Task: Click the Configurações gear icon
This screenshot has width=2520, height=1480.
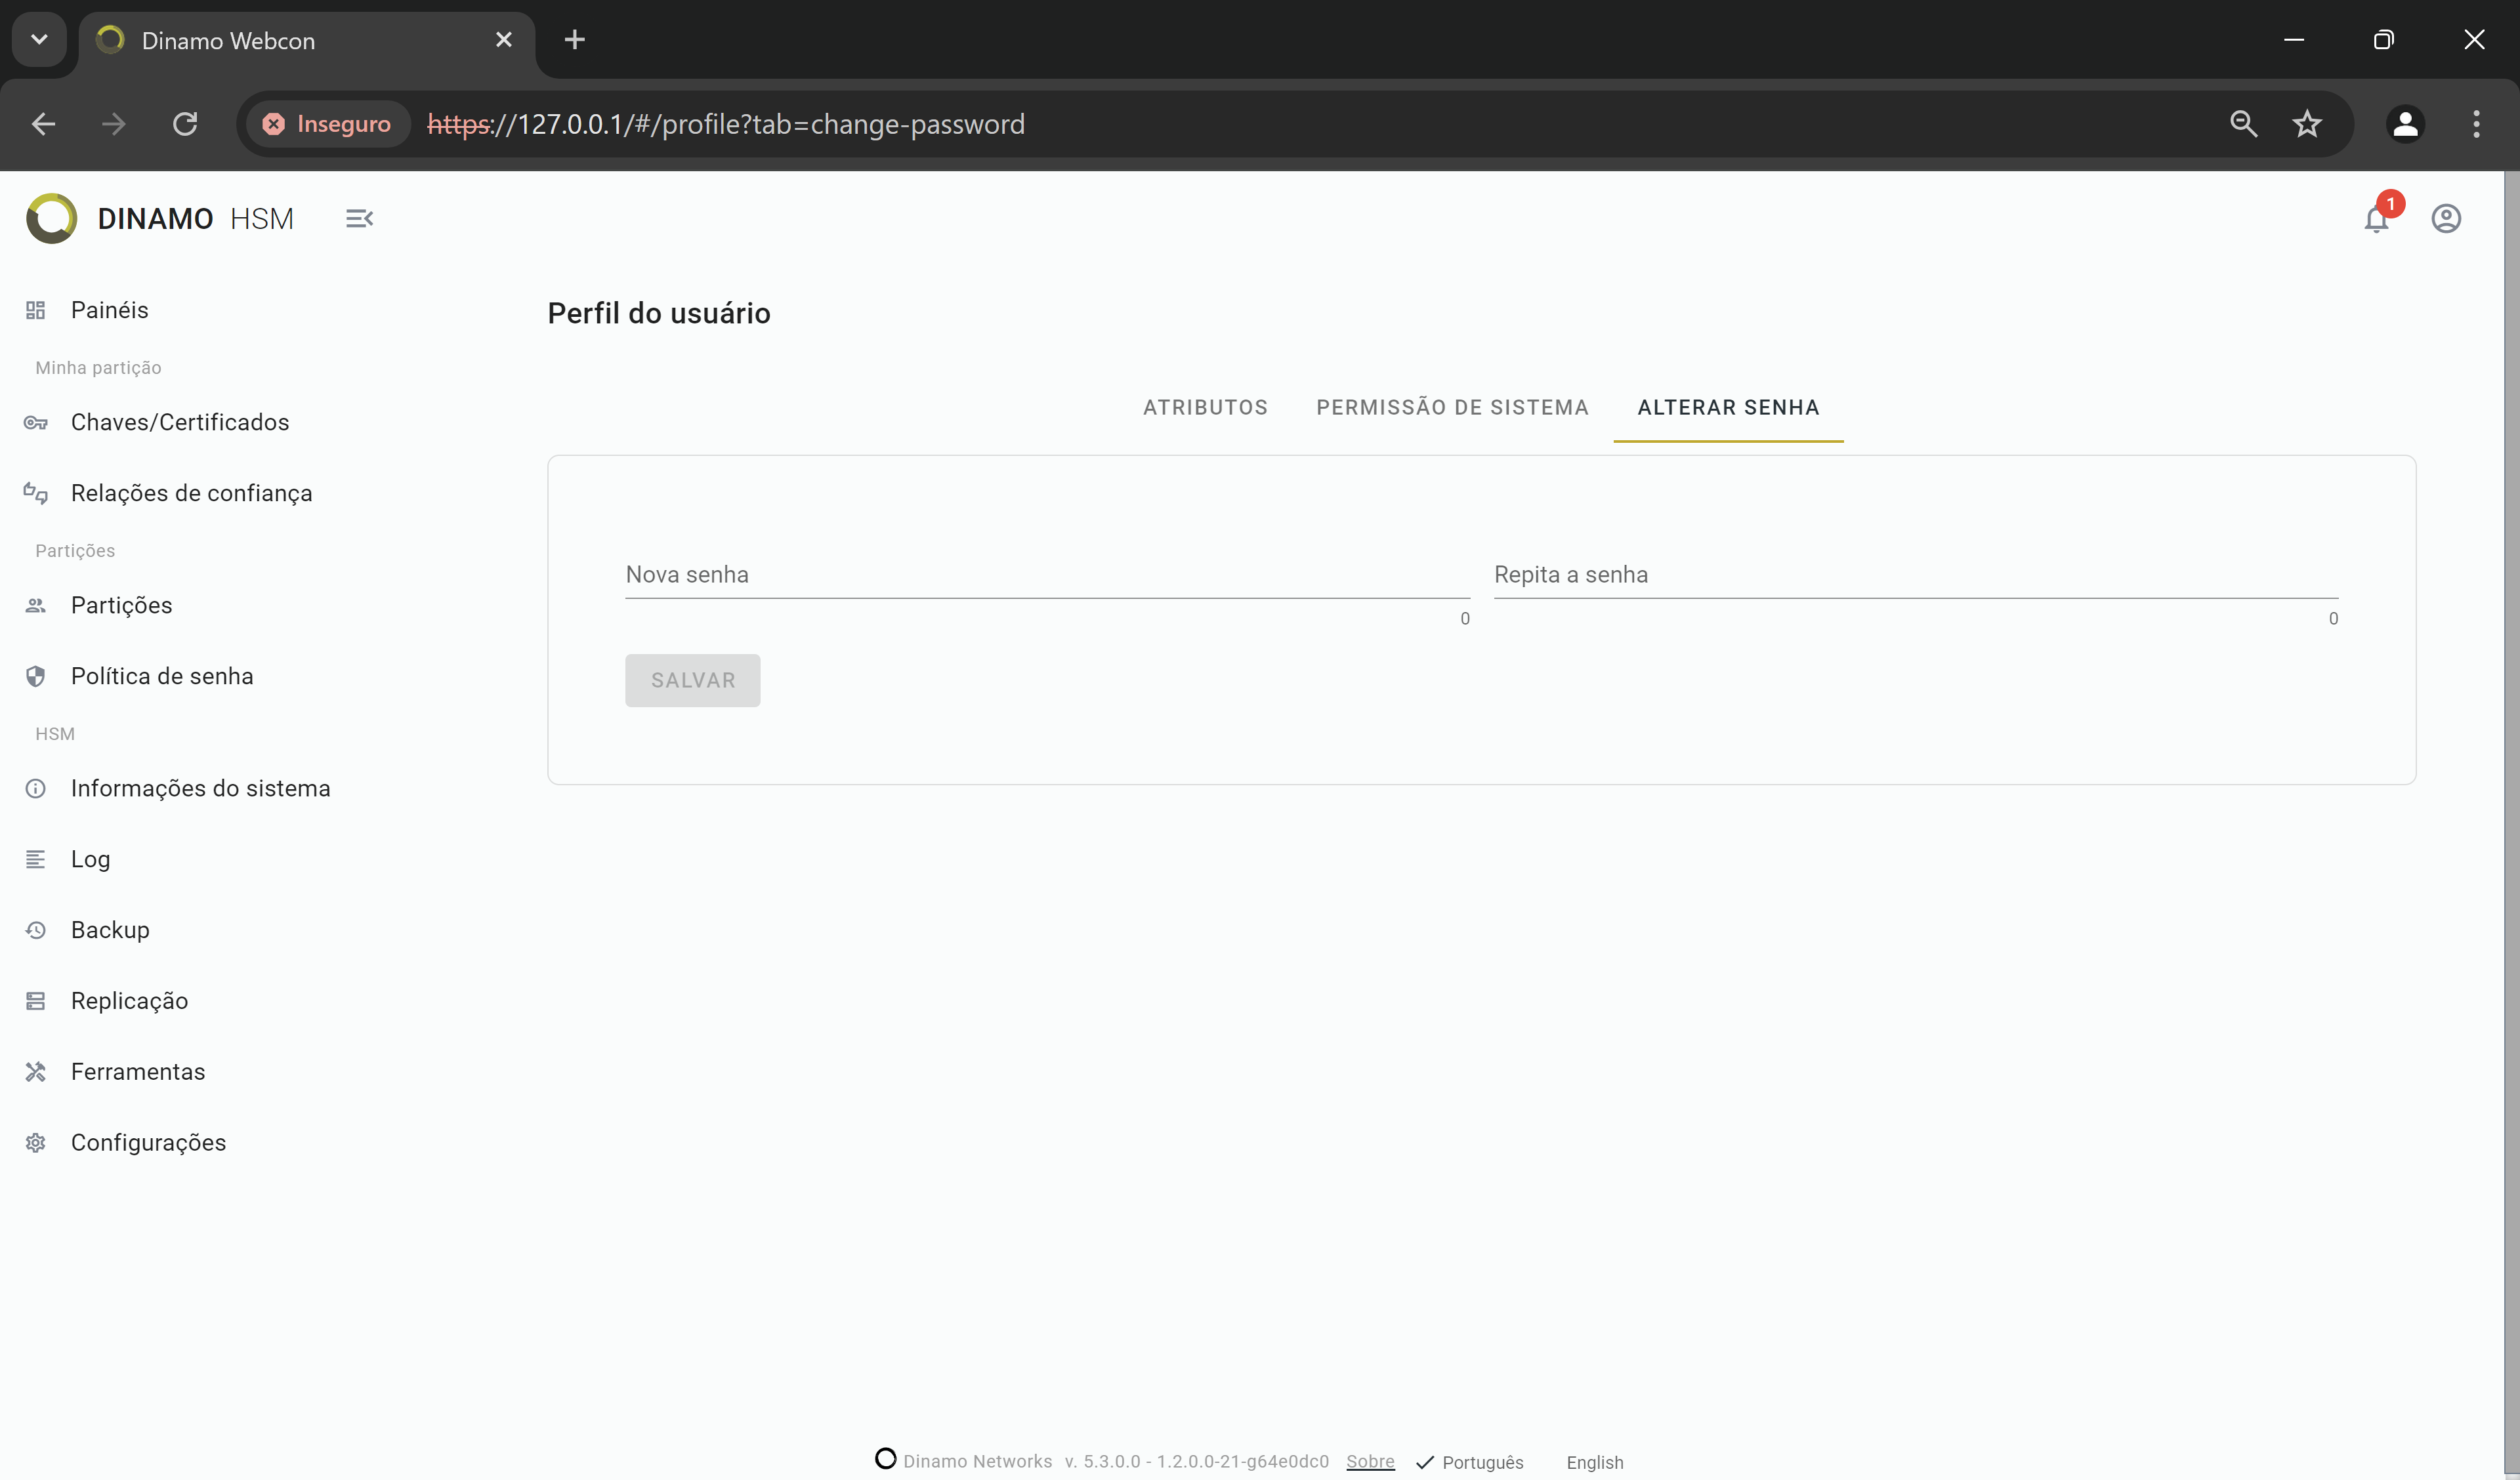Action: pos(36,1143)
